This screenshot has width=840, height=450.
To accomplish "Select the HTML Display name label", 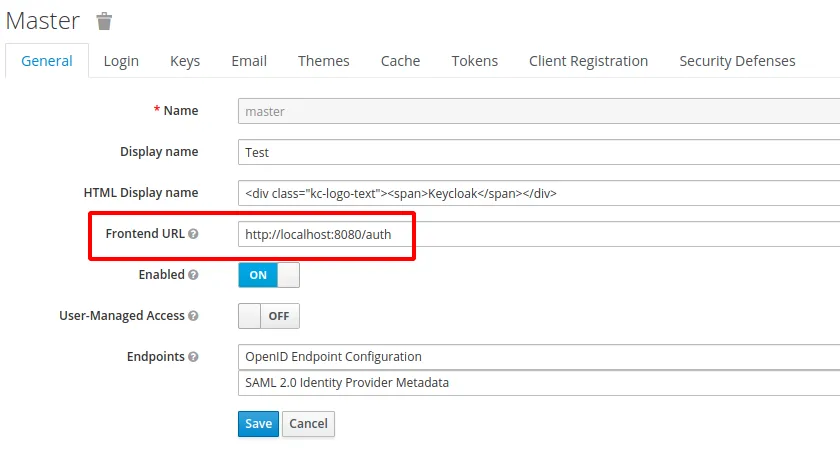I will click(x=141, y=193).
